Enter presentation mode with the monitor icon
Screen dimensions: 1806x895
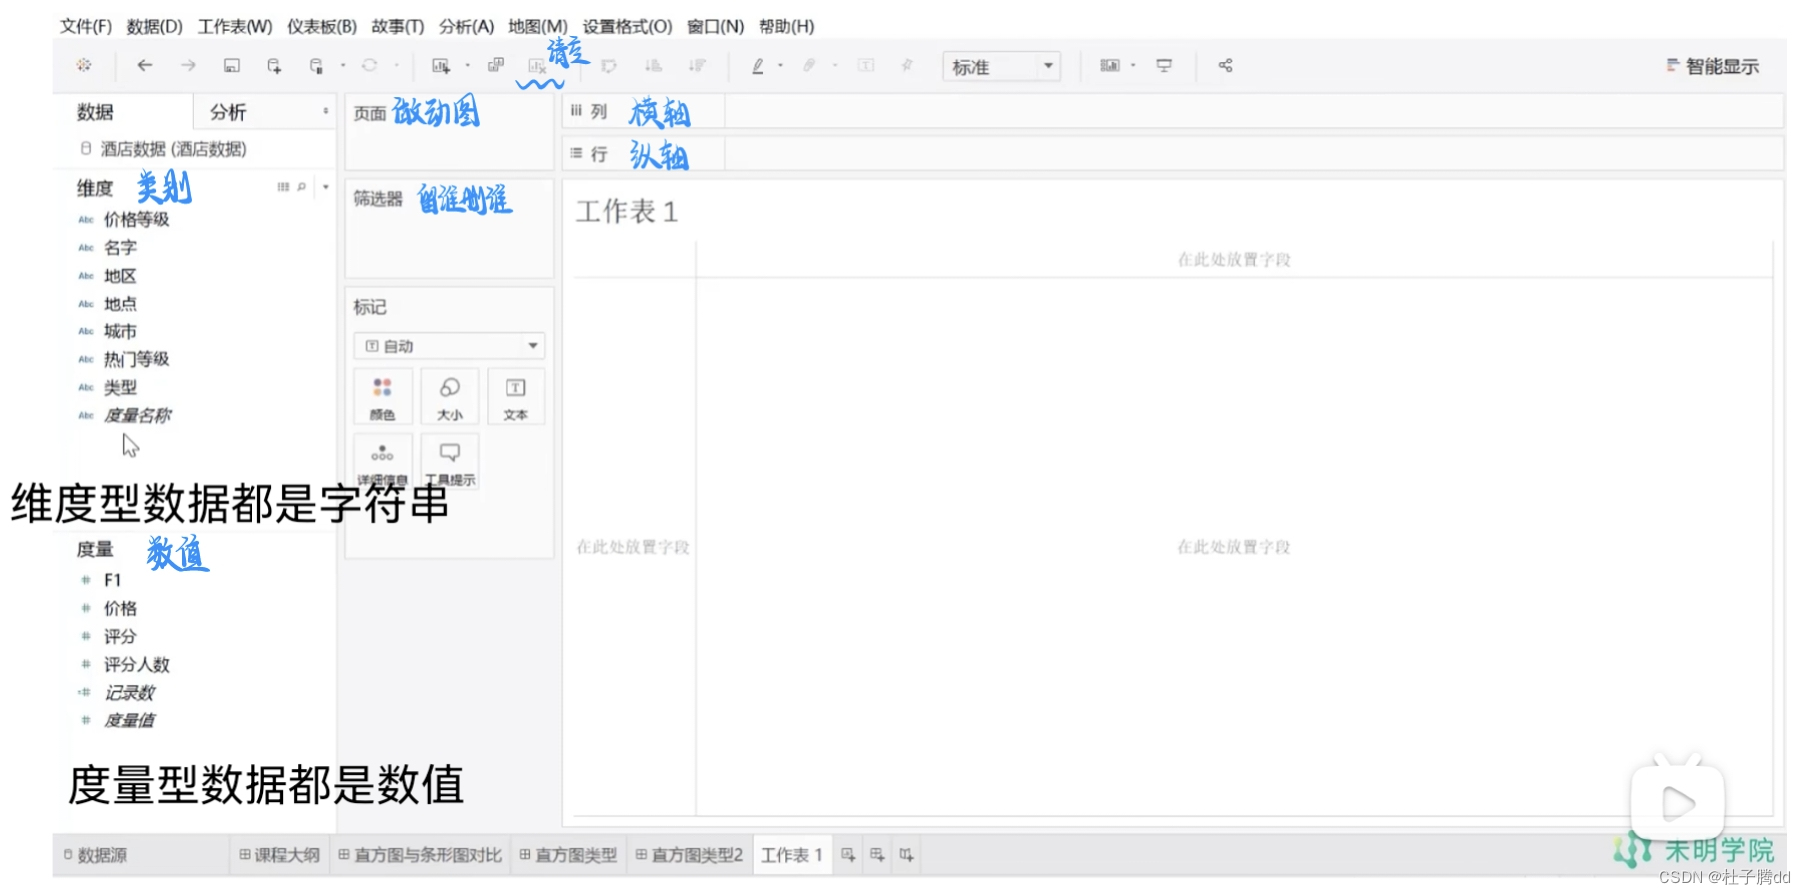click(x=1164, y=65)
